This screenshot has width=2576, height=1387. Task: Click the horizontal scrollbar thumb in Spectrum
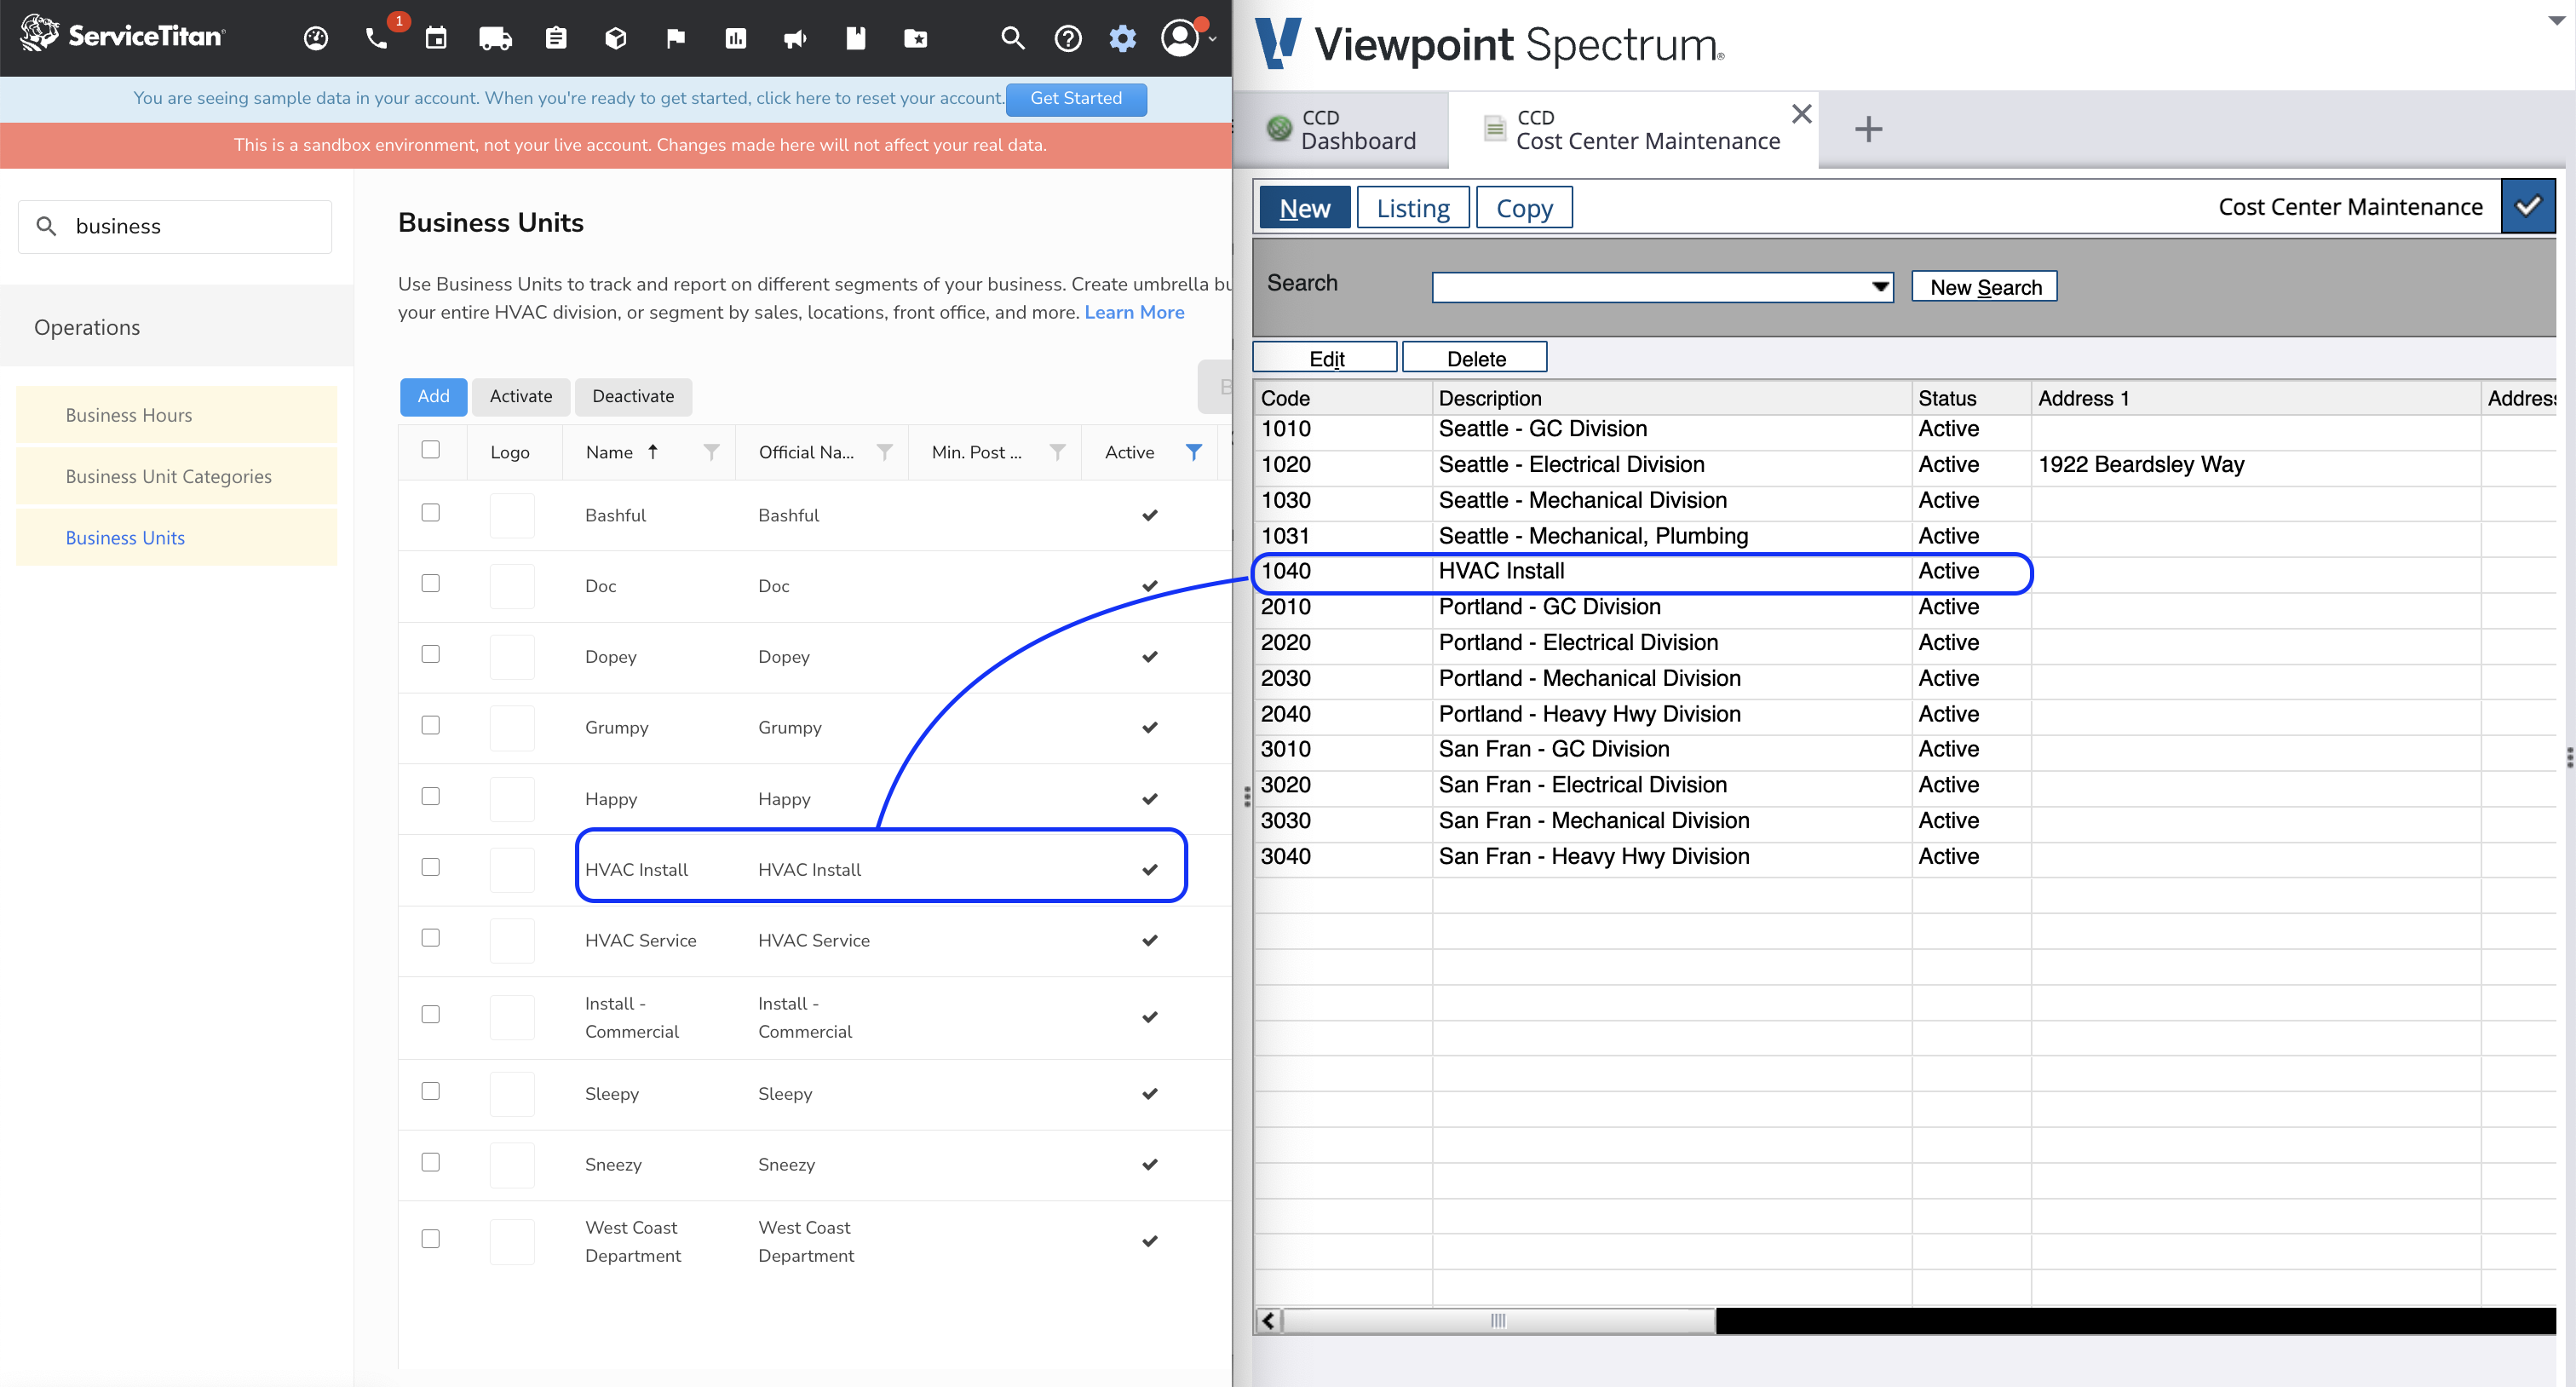(1498, 1320)
